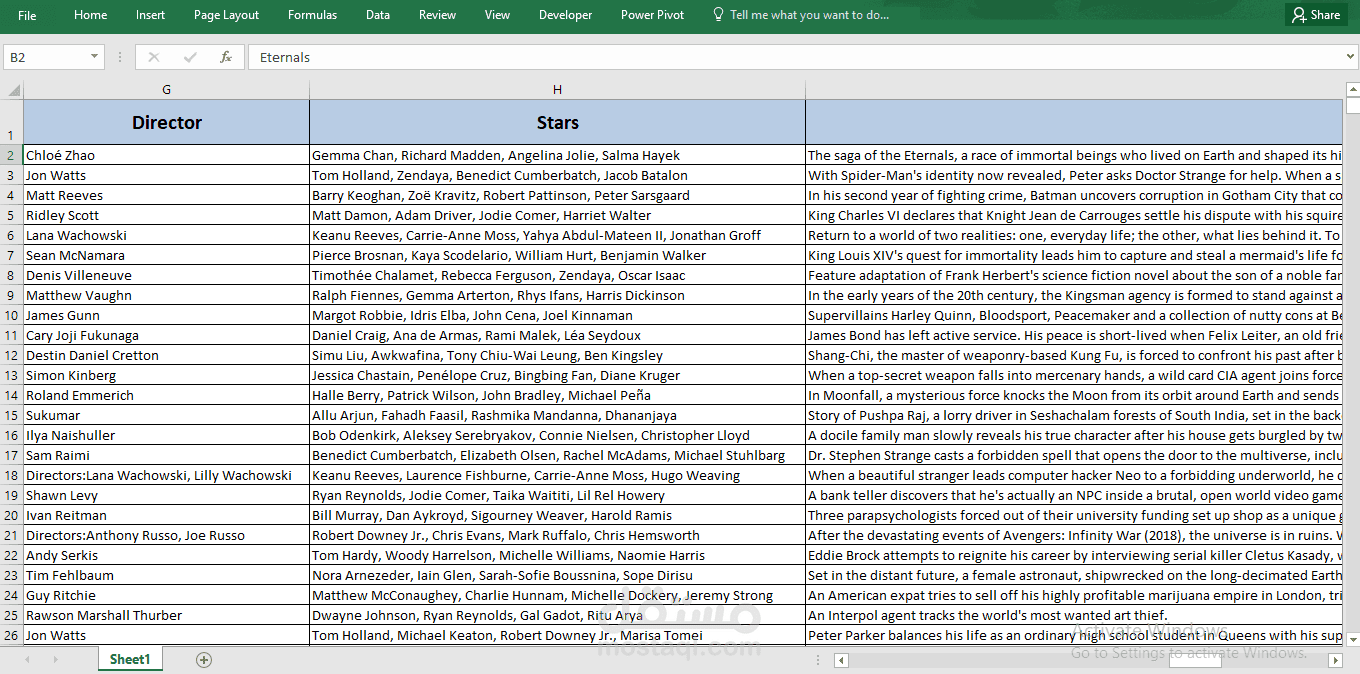Click the Select All corner triangle
This screenshot has height=674, width=1360.
click(12, 90)
